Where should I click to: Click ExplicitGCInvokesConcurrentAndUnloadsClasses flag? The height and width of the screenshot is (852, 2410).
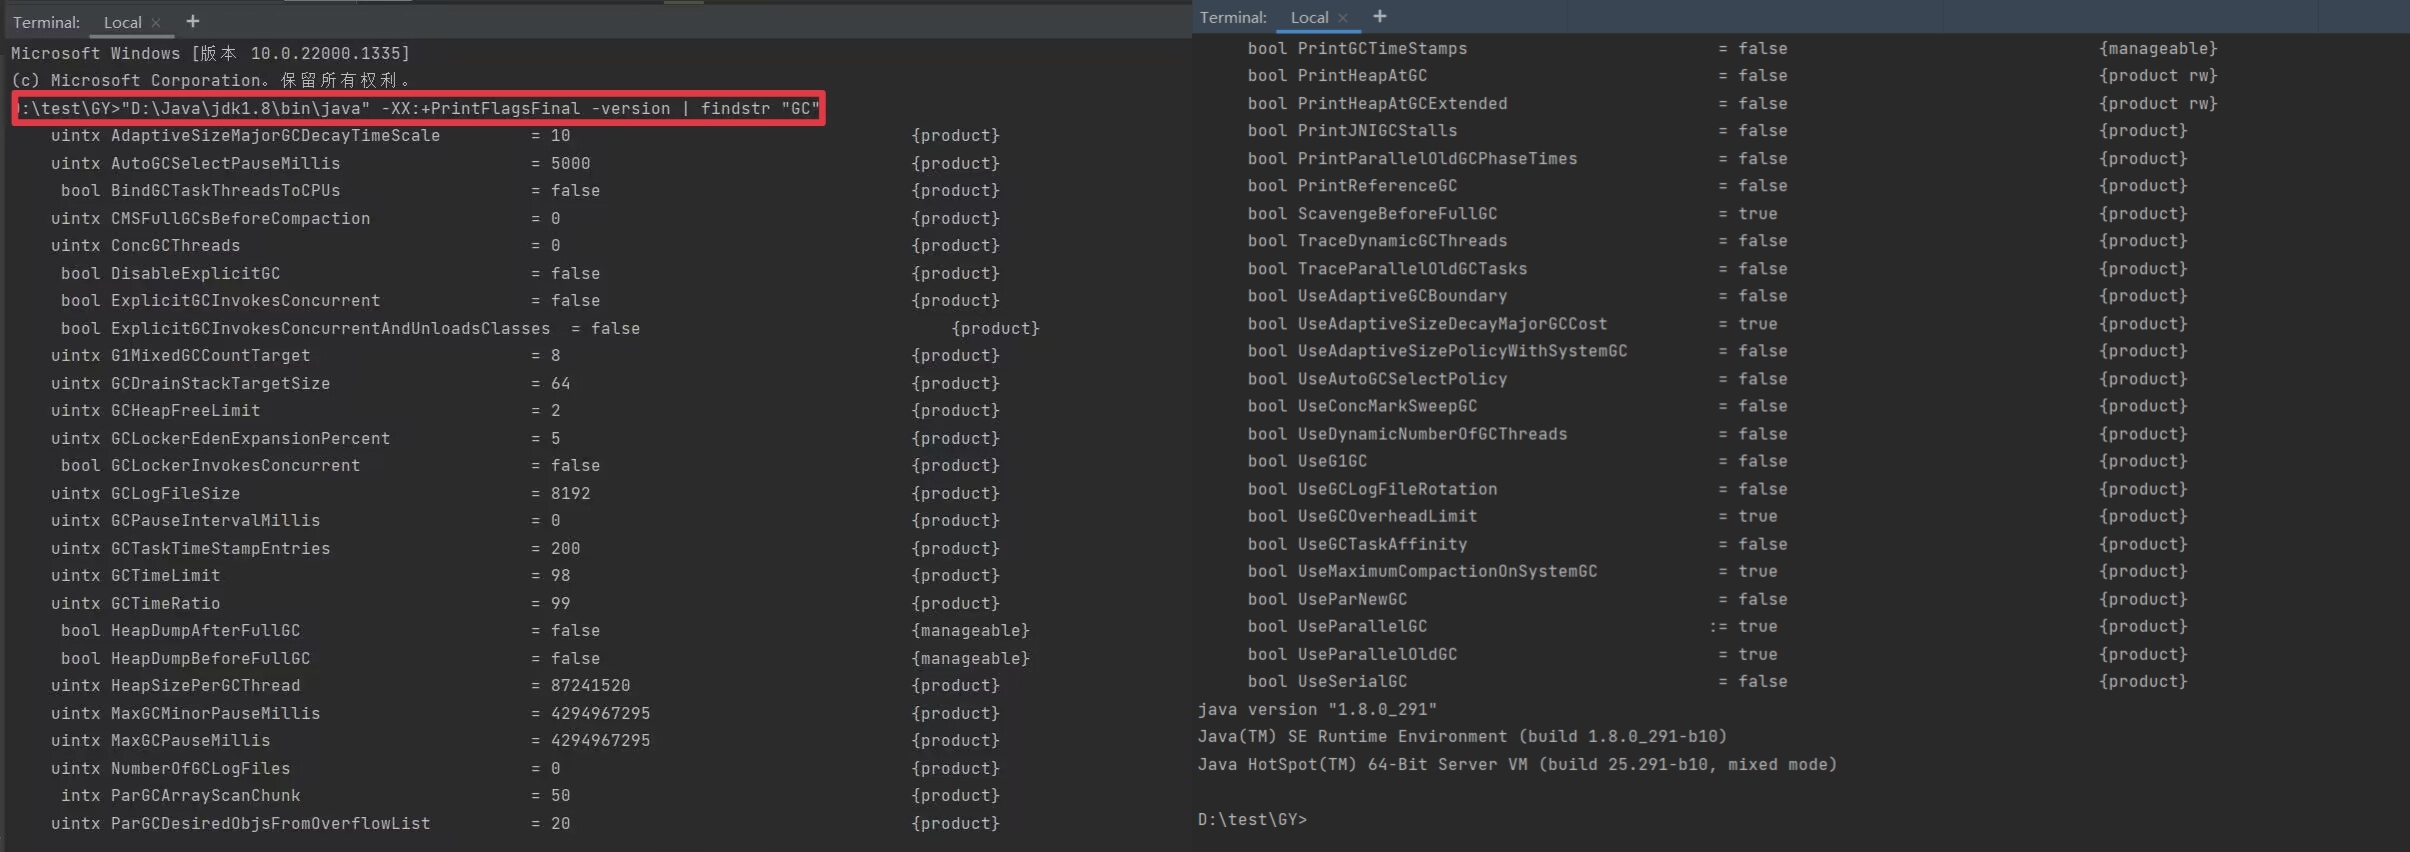330,328
